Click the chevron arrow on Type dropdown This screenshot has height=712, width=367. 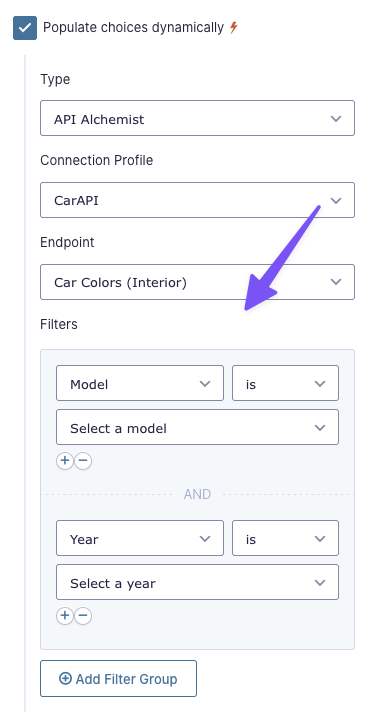click(x=336, y=119)
